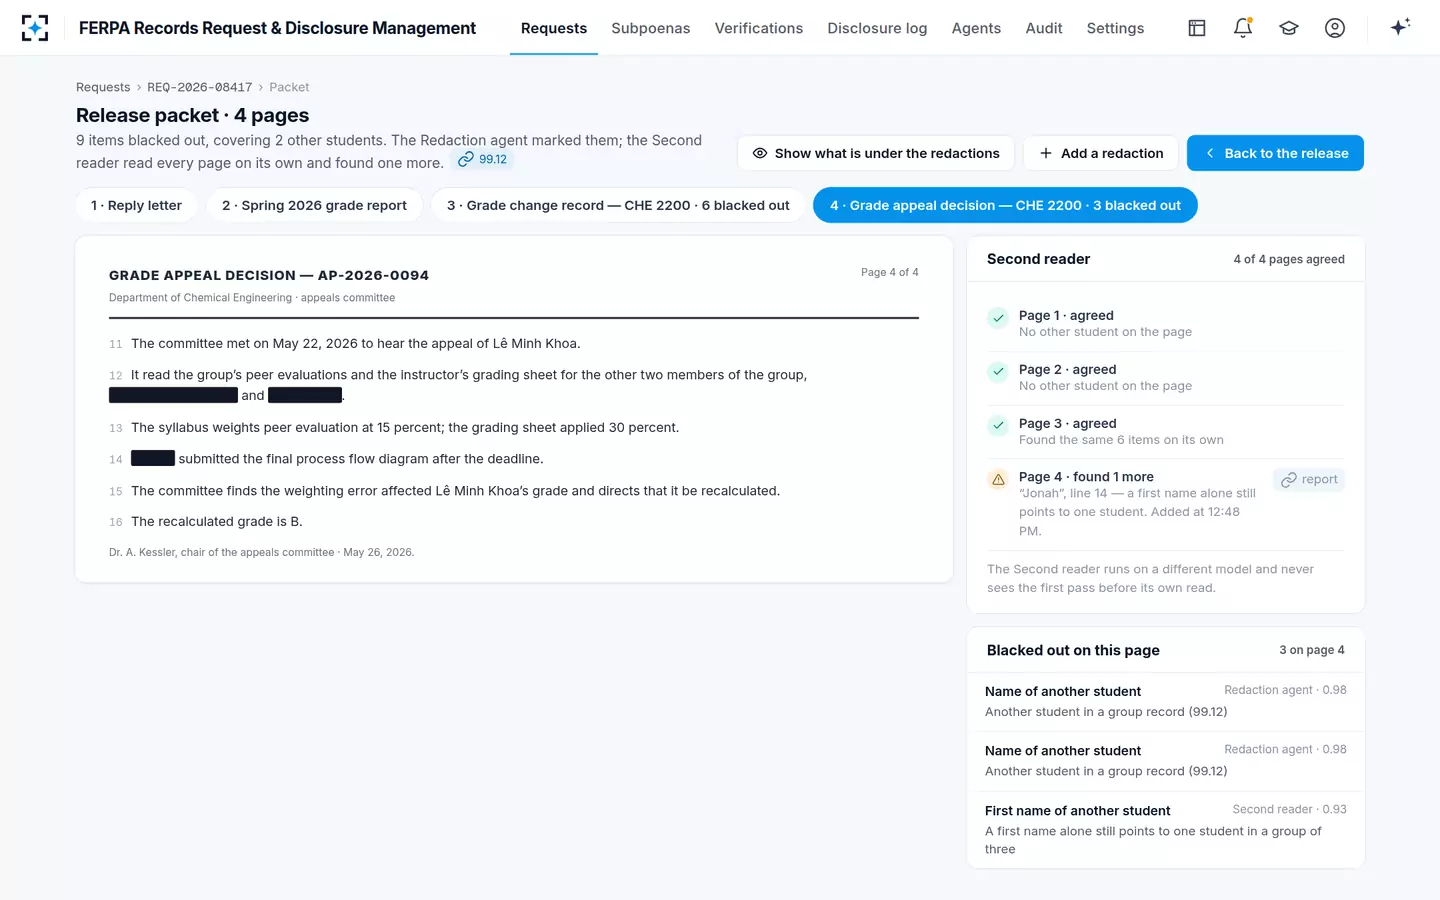
Task: Select 'First name of another student' redaction entry
Action: pyautogui.click(x=1166, y=829)
